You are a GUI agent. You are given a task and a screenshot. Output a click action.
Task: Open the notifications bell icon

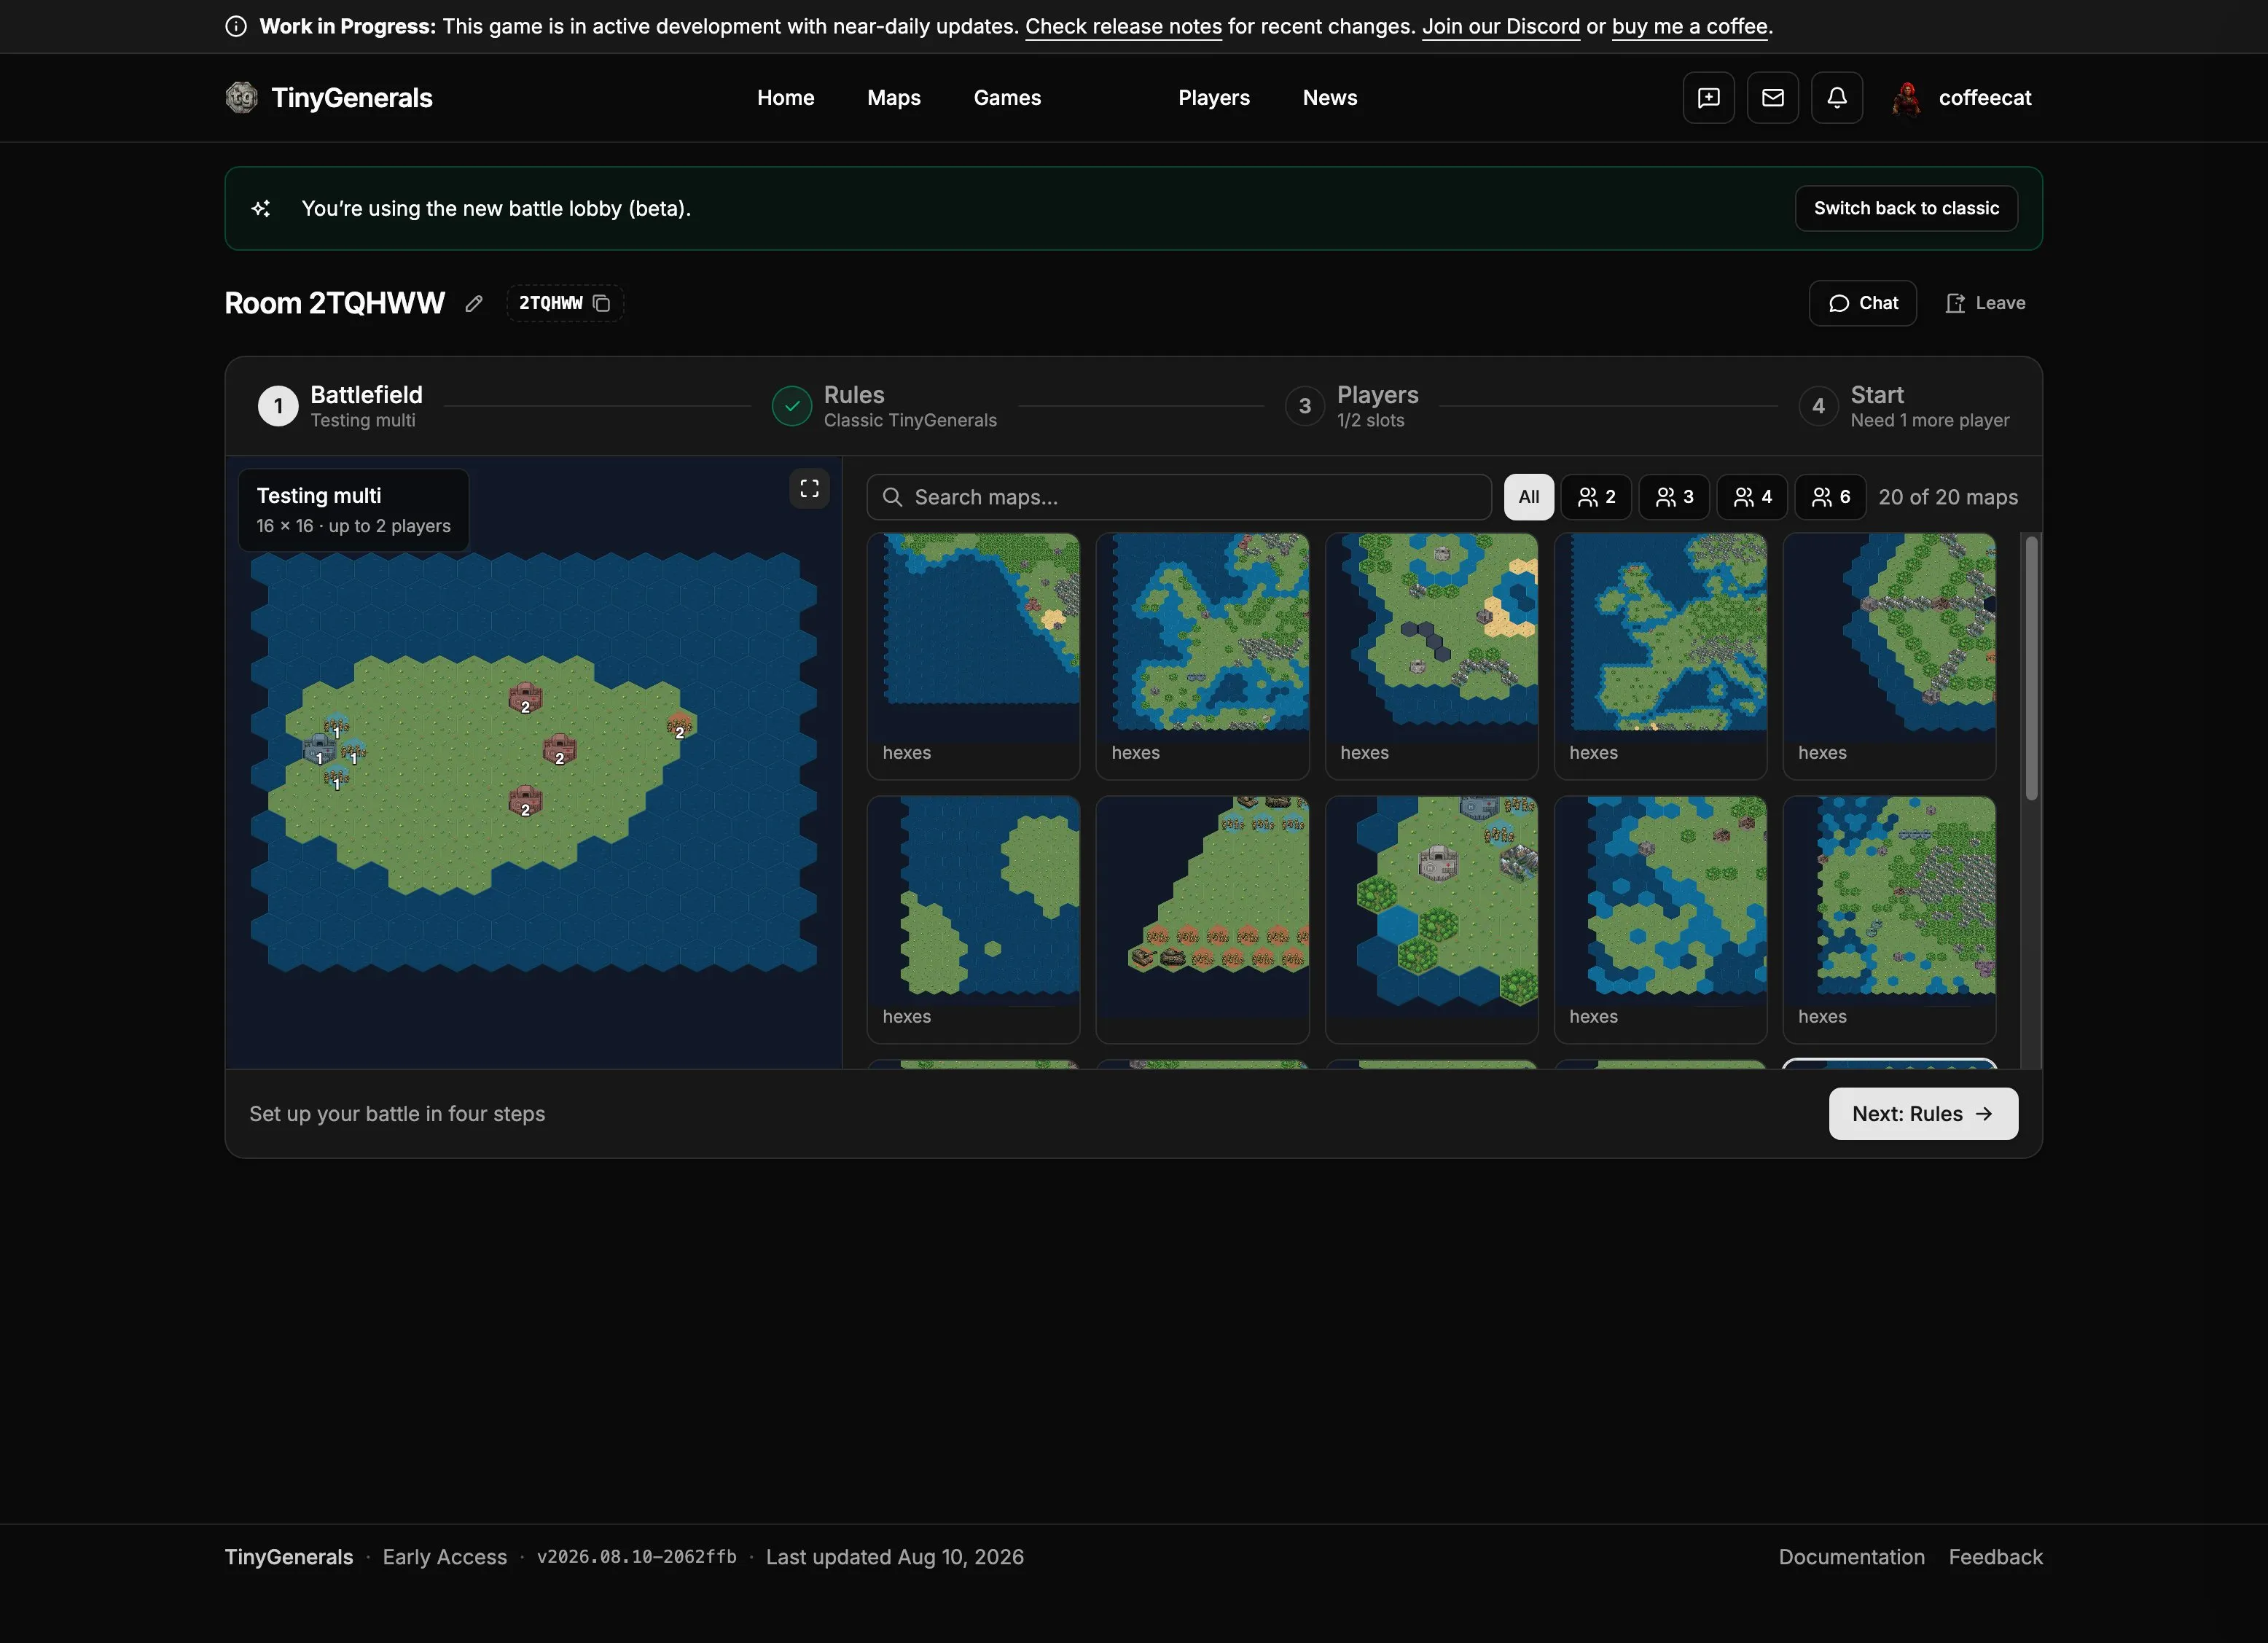coord(1836,97)
